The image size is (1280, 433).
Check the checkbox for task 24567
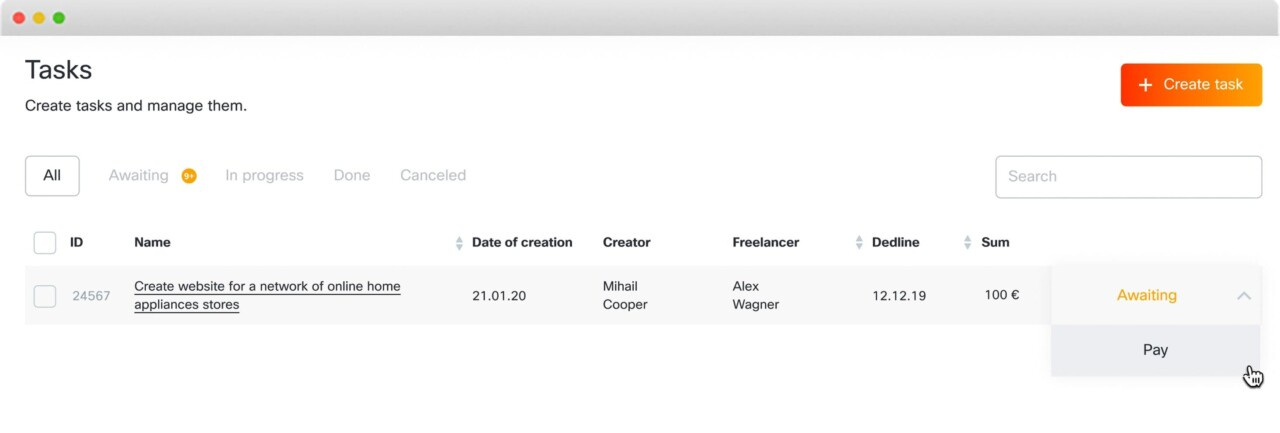click(45, 296)
